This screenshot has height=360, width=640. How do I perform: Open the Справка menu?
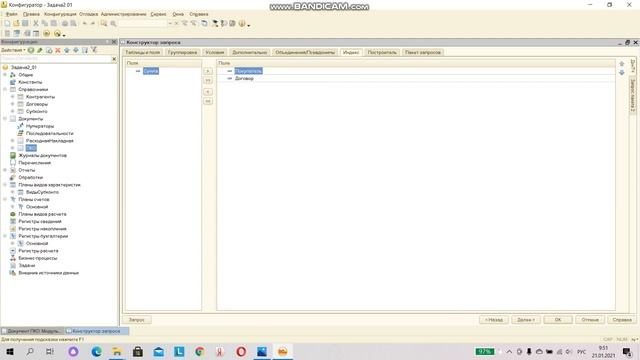coord(199,14)
